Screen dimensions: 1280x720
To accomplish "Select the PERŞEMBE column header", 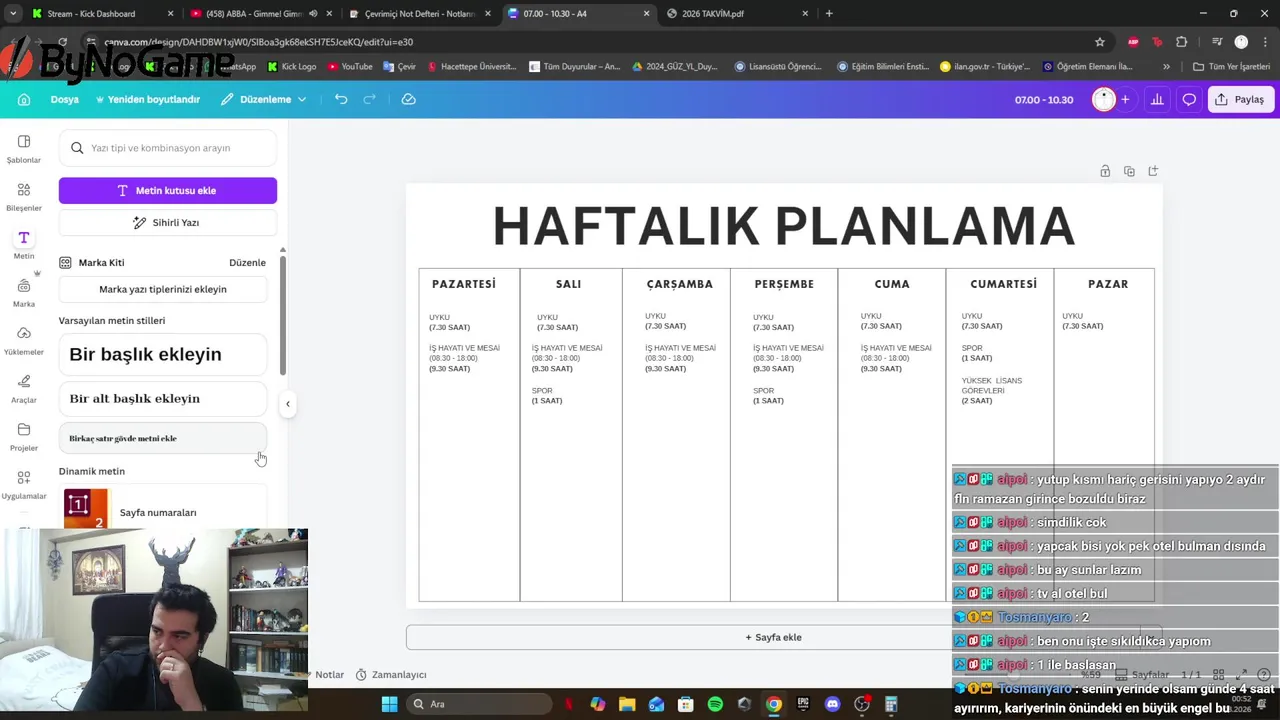I will click(x=784, y=284).
